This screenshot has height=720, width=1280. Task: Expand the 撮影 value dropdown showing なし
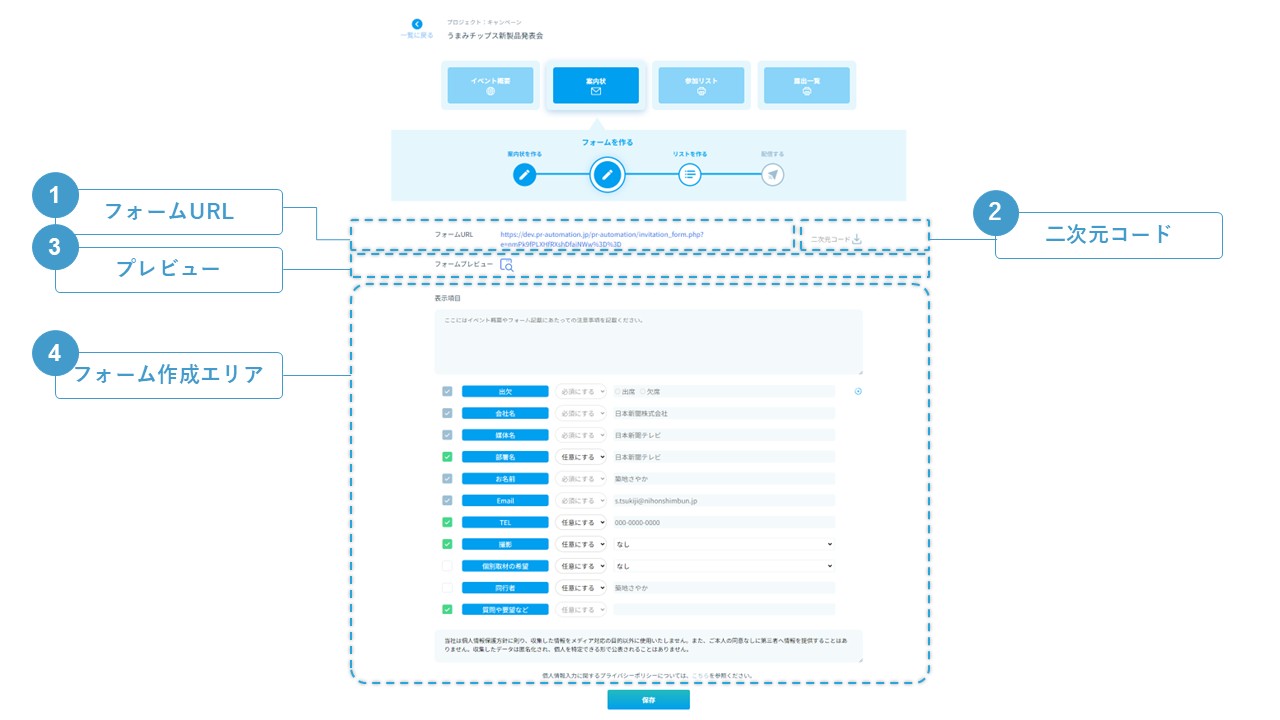tap(723, 544)
